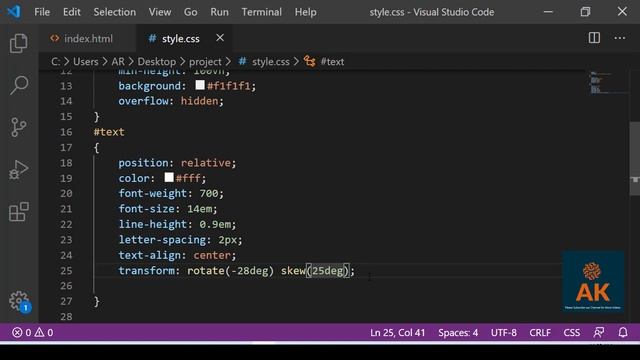This screenshot has width=640, height=360.
Task: Click 'position: relative;' on line 18
Action: point(177,163)
